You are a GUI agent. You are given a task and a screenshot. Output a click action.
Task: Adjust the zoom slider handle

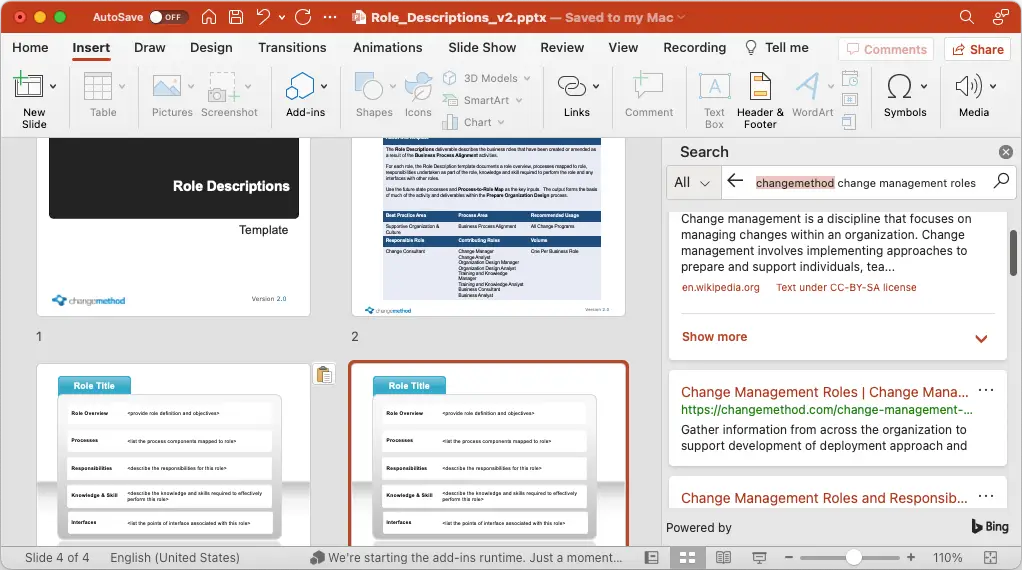(854, 558)
